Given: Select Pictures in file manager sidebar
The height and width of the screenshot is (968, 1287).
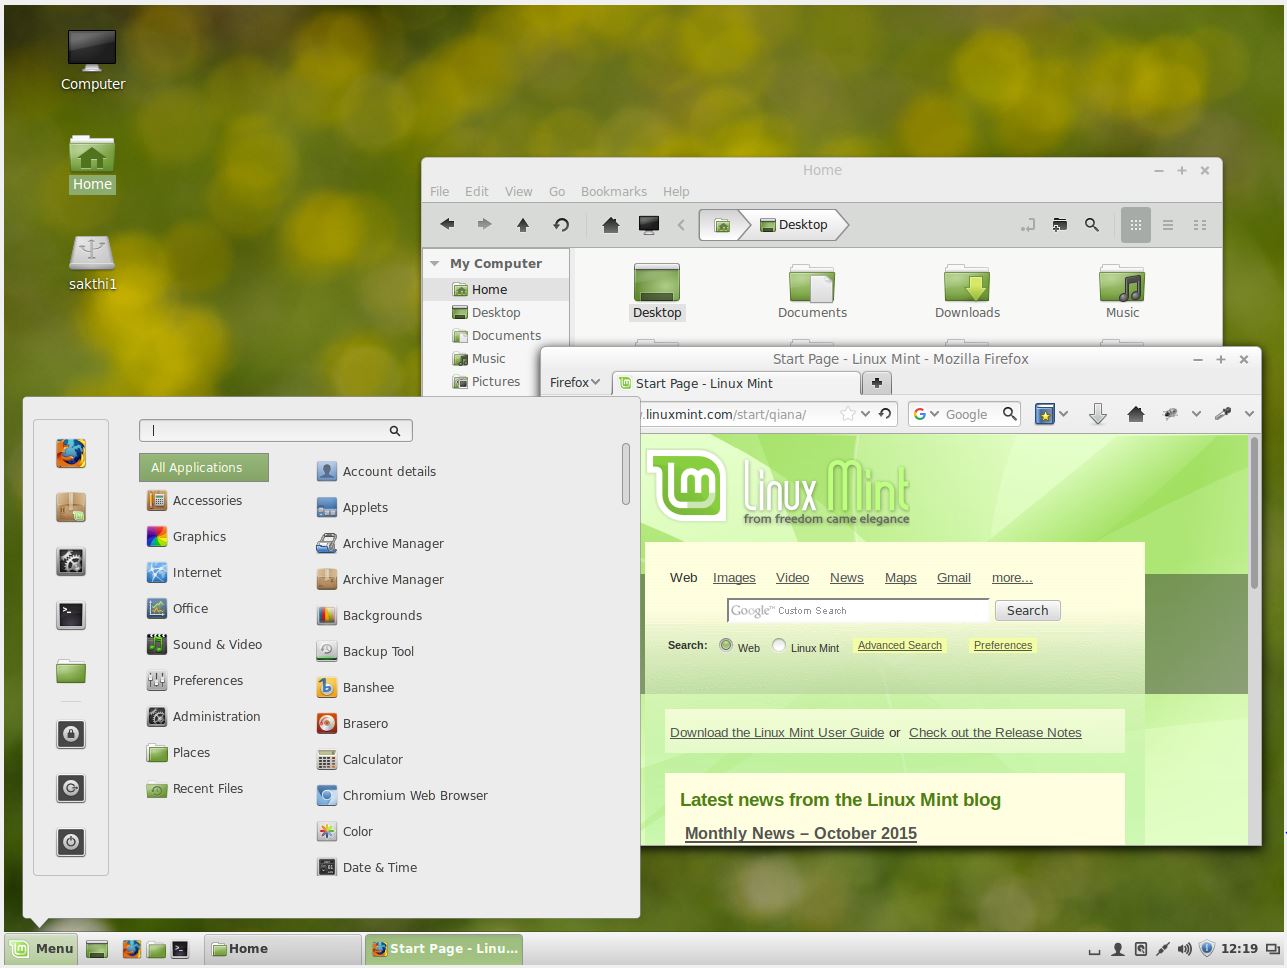Looking at the screenshot, I should point(487,382).
